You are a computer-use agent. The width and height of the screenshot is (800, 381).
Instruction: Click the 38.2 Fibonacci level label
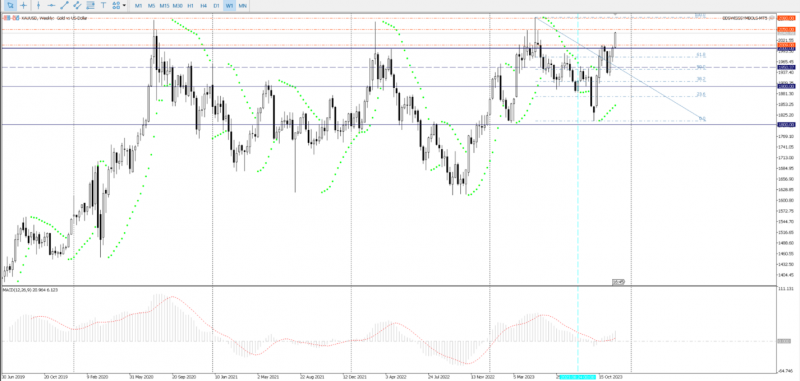tap(701, 79)
